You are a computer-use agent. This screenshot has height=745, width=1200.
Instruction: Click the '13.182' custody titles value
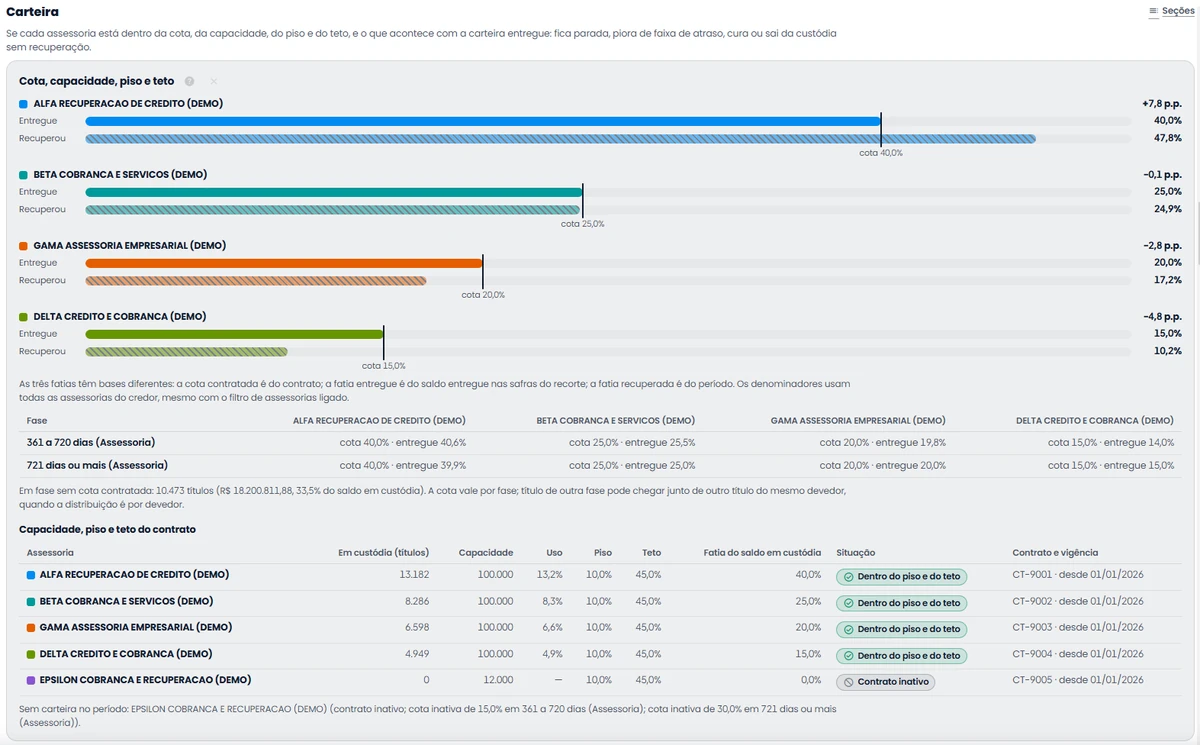tap(414, 575)
